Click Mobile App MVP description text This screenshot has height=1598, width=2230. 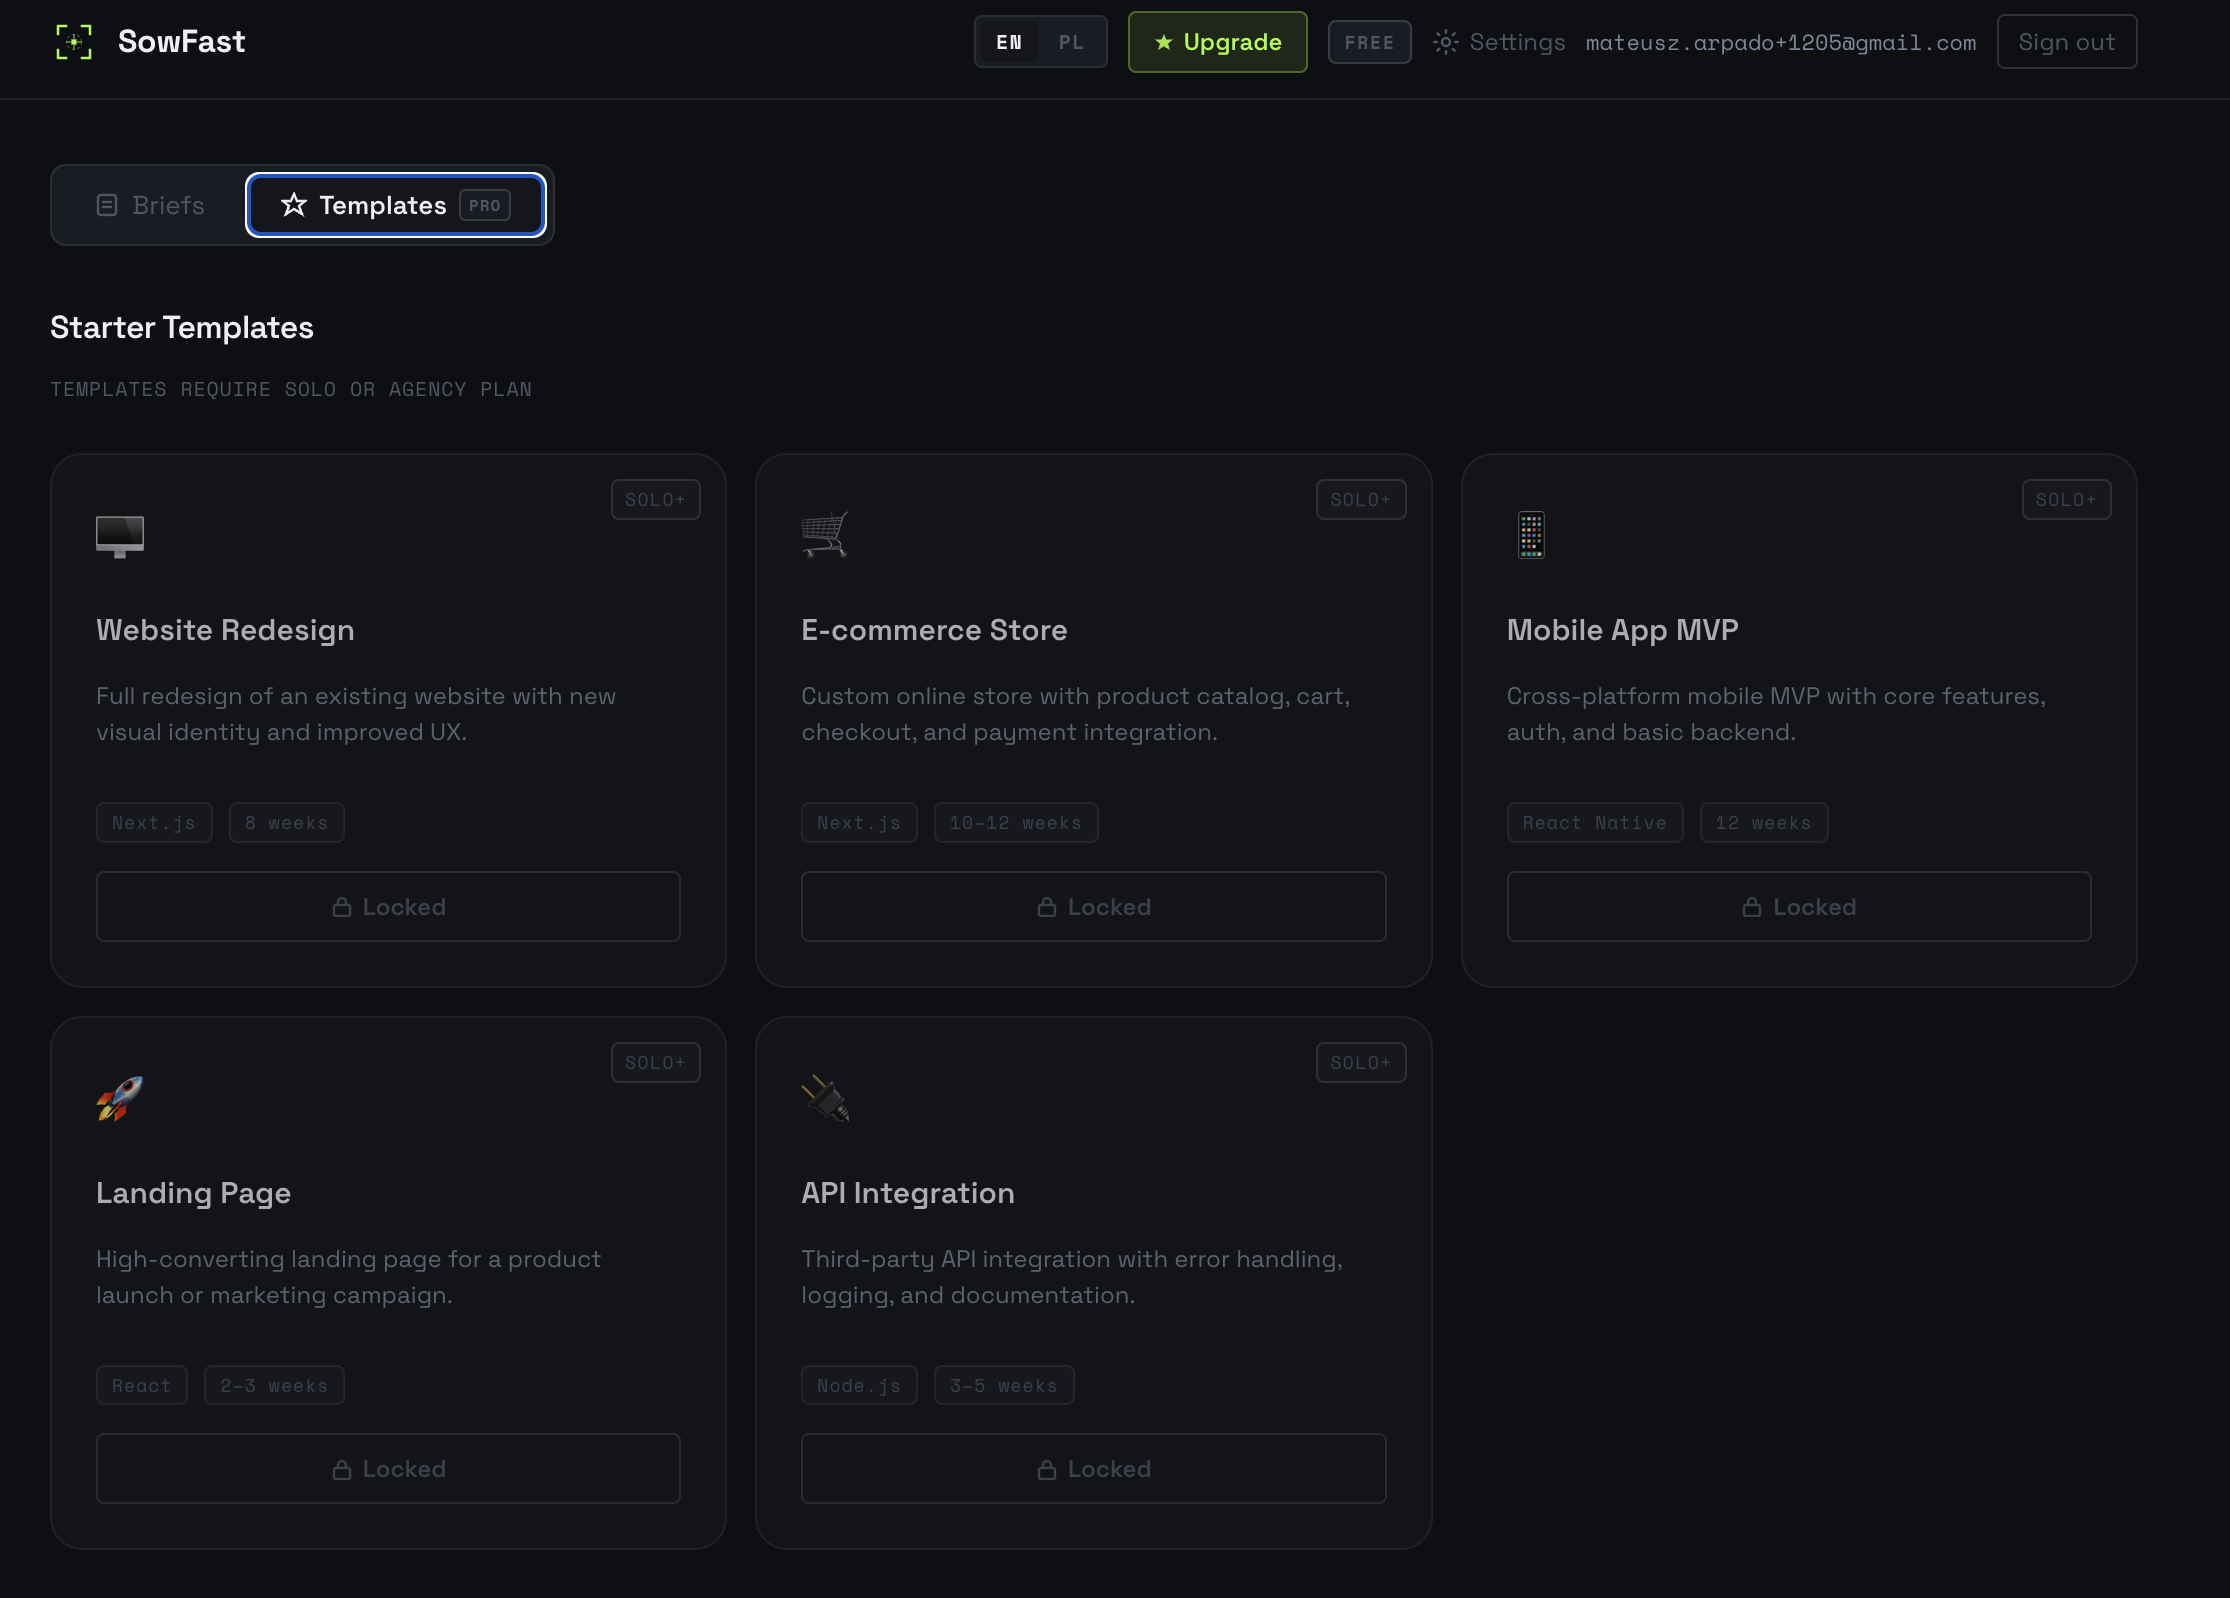(x=1776, y=714)
